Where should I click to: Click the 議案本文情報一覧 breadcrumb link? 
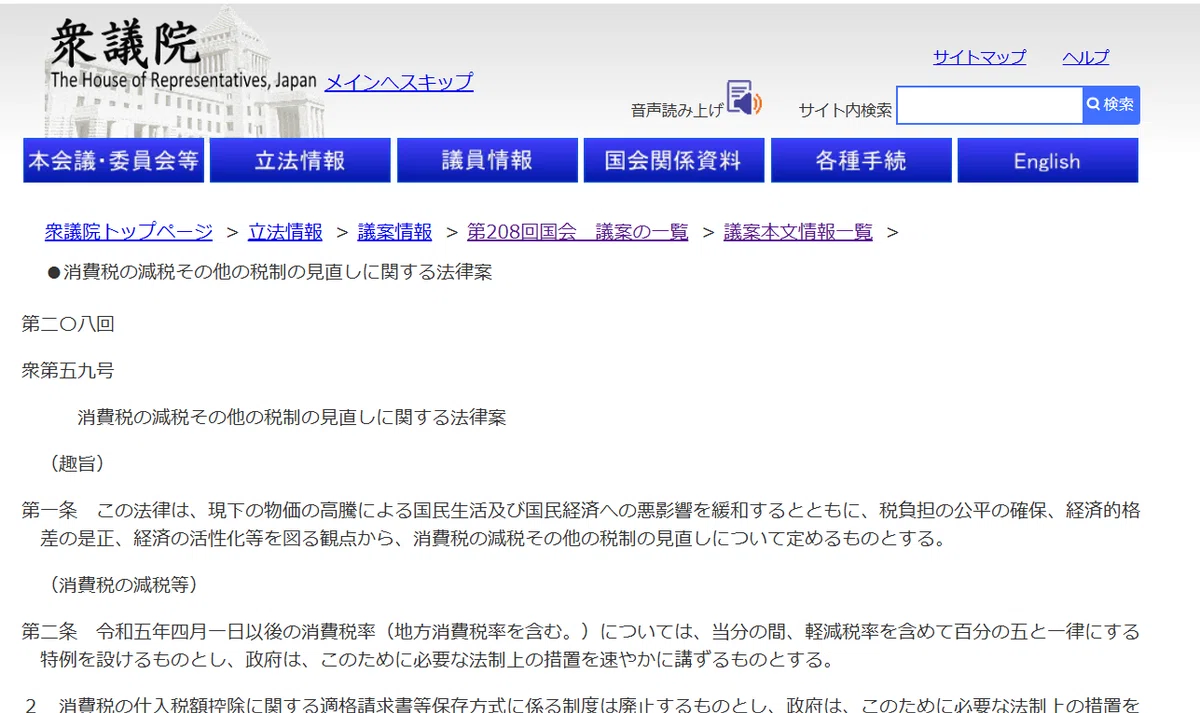(798, 232)
